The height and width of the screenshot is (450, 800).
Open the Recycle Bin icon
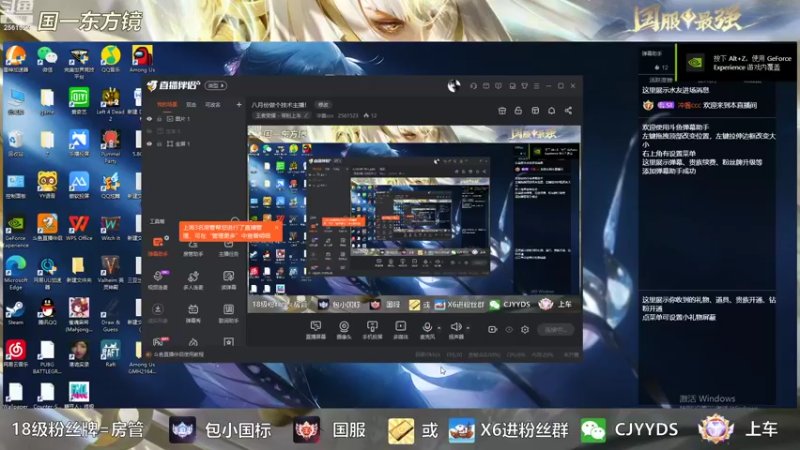pos(15,143)
